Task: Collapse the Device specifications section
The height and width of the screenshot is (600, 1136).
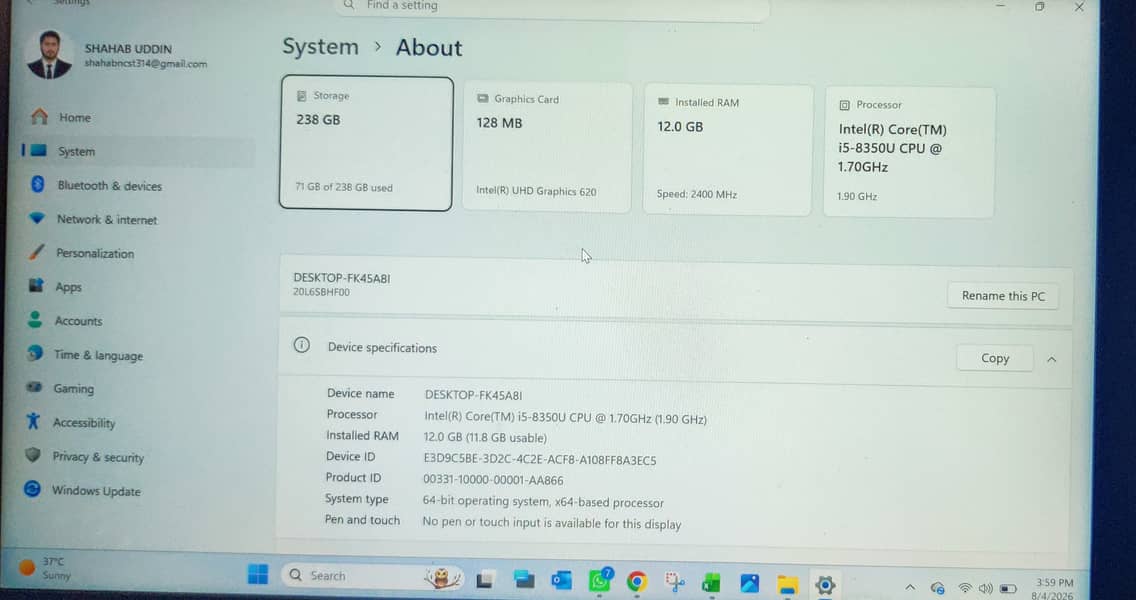Action: 1051,359
